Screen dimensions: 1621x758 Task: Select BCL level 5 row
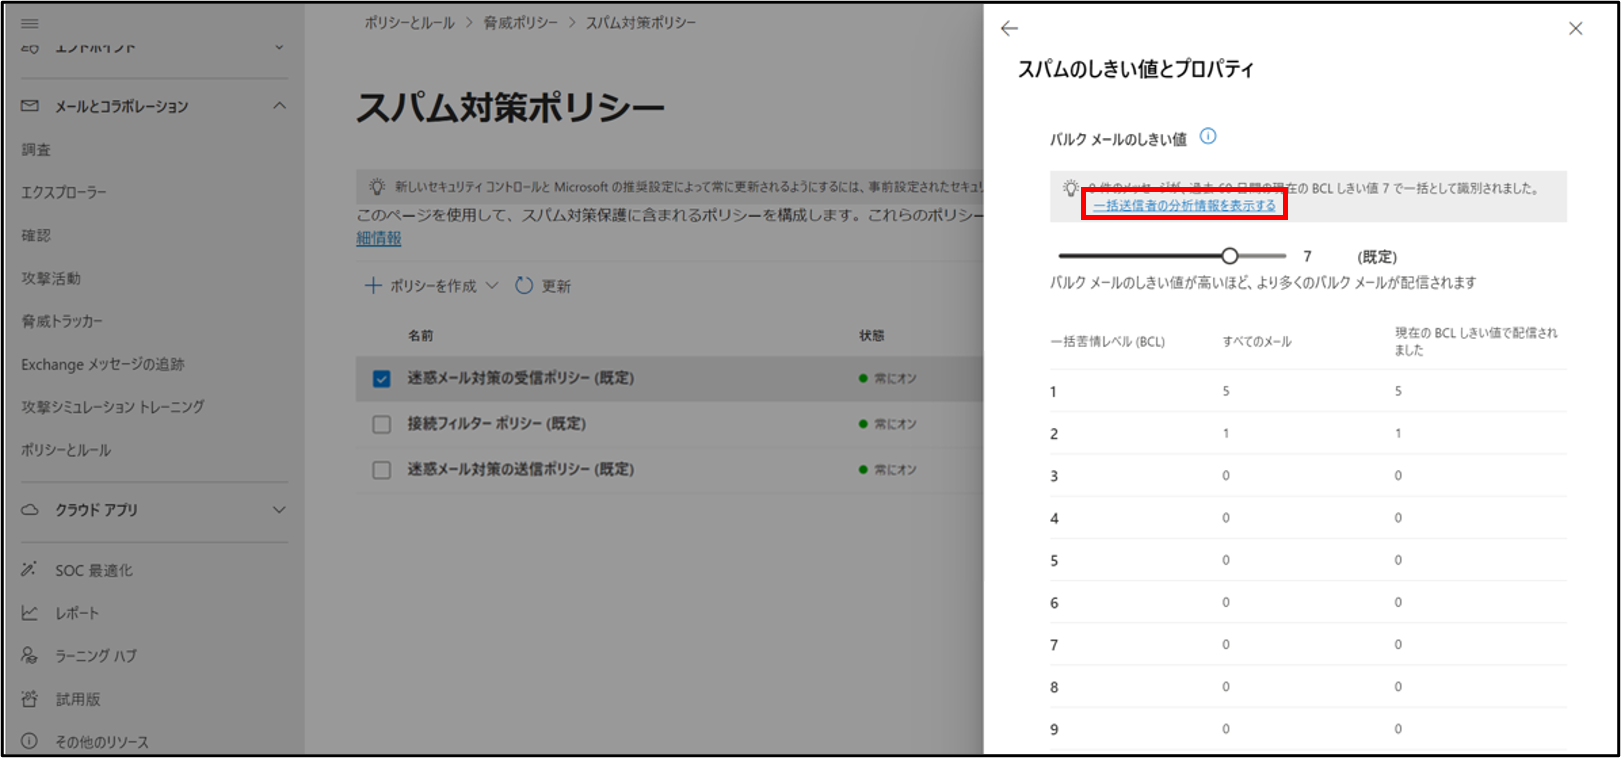pyautogui.click(x=1308, y=560)
